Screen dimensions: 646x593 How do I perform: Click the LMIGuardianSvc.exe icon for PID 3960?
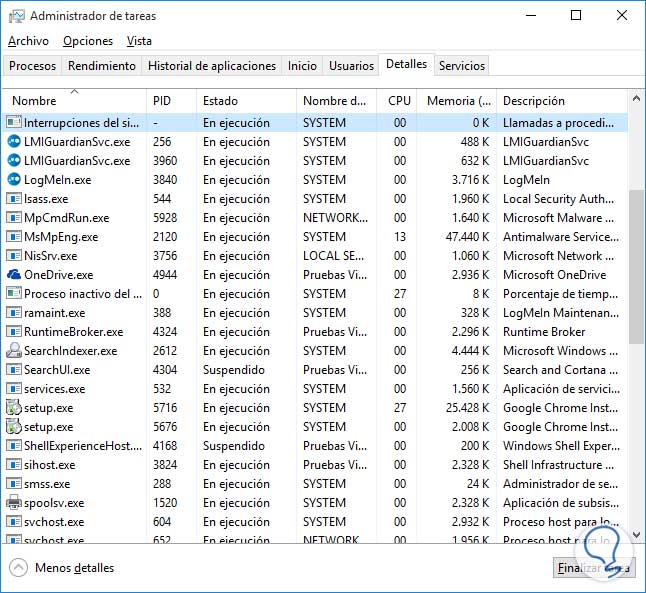[x=14, y=160]
